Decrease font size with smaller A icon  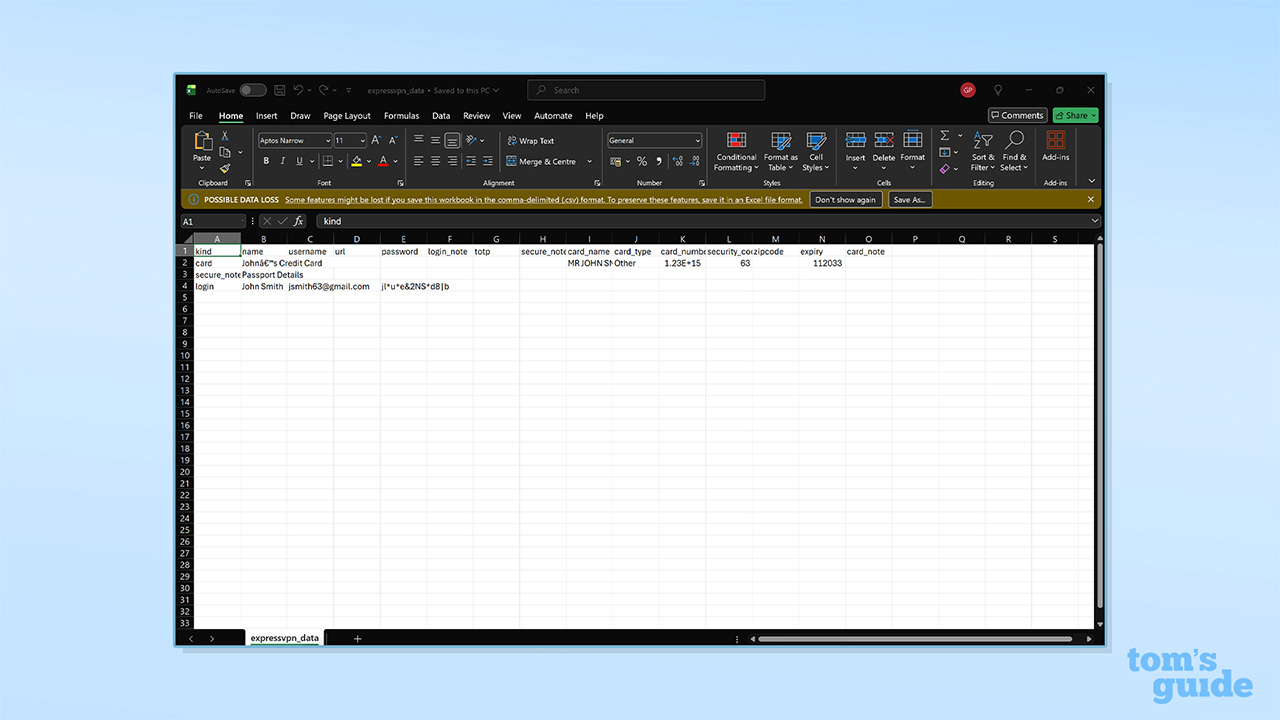(x=393, y=141)
